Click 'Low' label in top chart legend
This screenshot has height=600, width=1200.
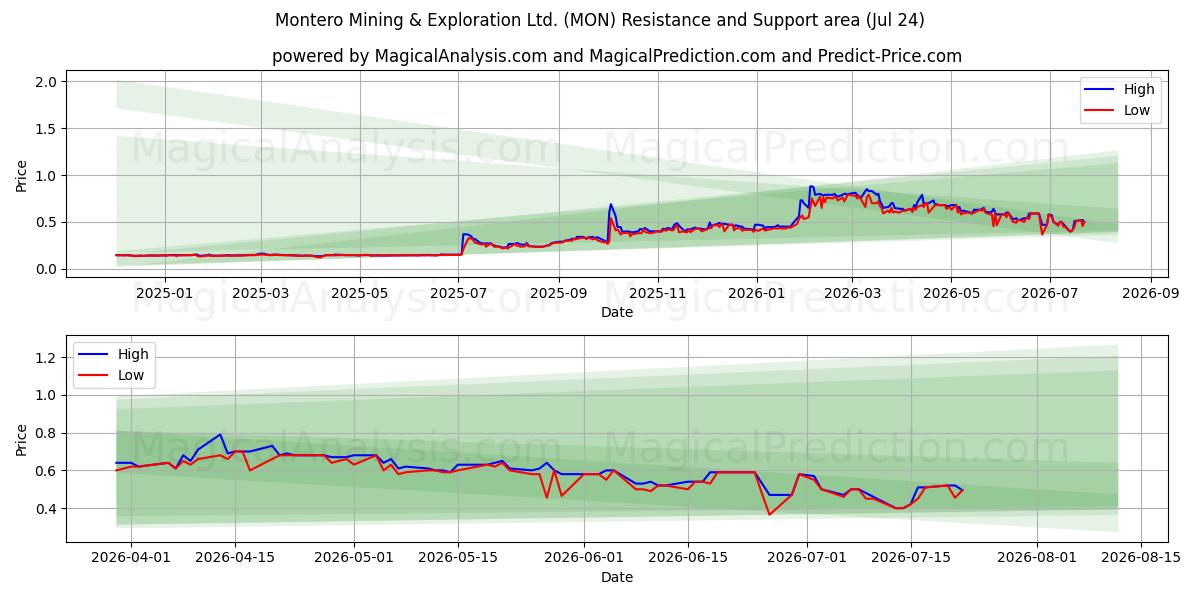pyautogui.click(x=1137, y=110)
